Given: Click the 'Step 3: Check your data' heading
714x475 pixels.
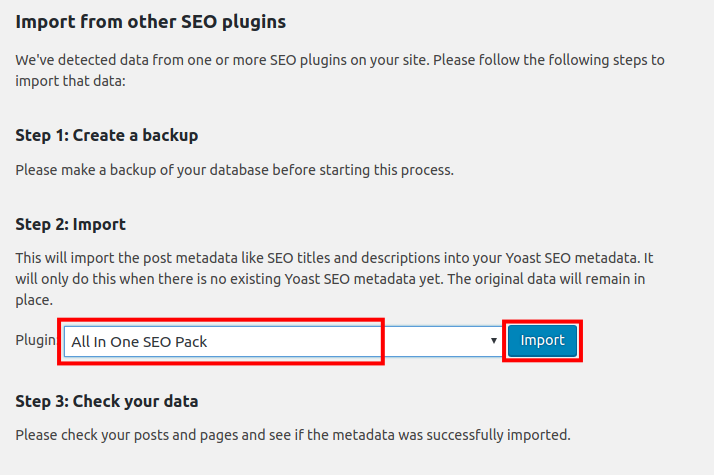Looking at the screenshot, I should (x=107, y=401).
